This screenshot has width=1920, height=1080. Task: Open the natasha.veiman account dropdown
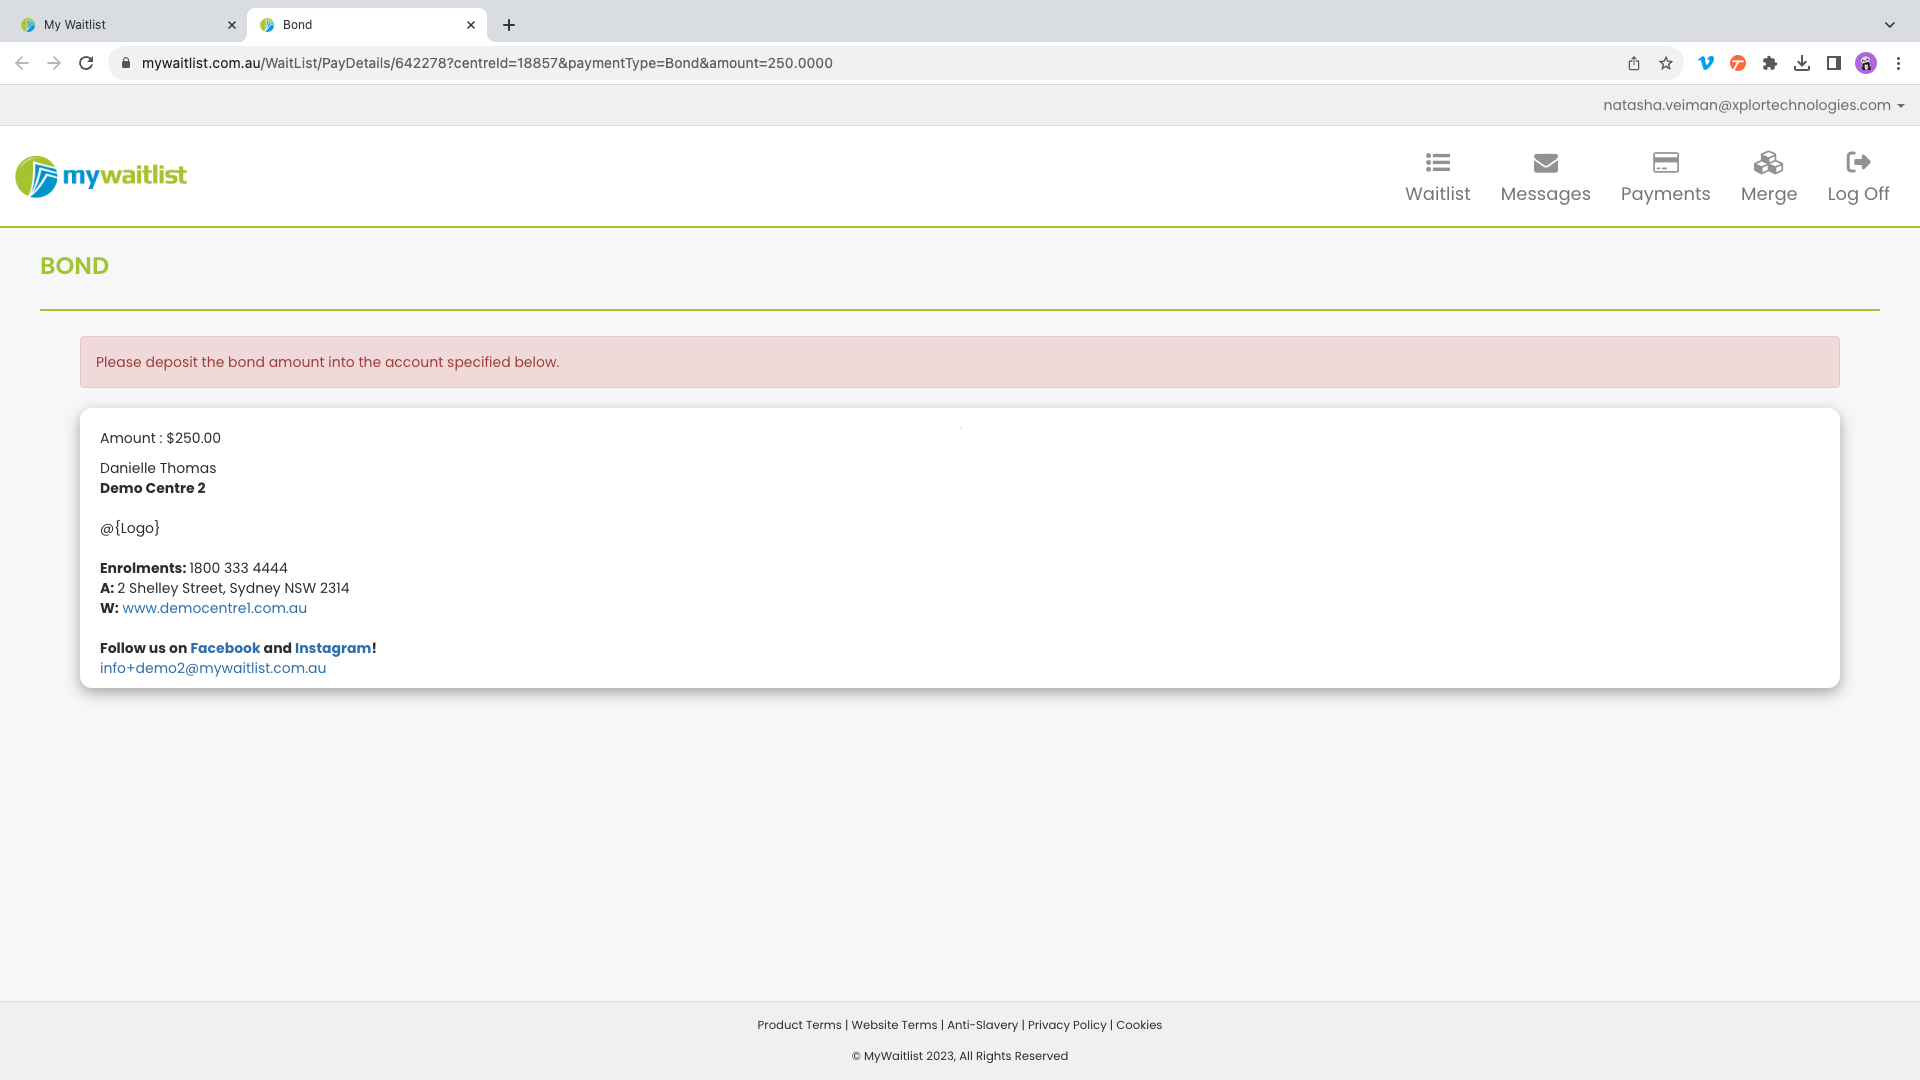pos(1750,105)
